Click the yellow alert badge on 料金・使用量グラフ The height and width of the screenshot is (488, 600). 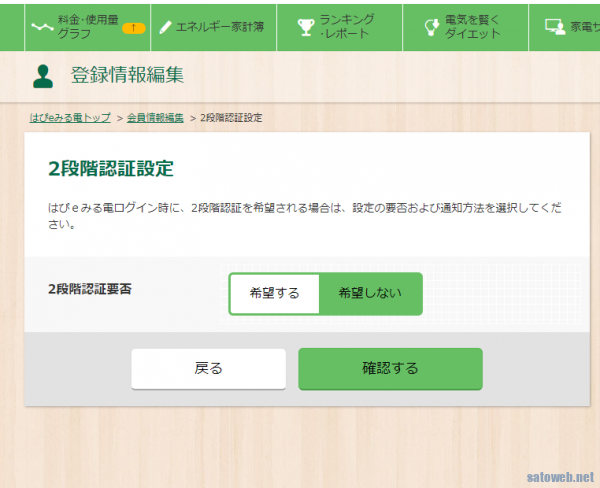coord(133,28)
